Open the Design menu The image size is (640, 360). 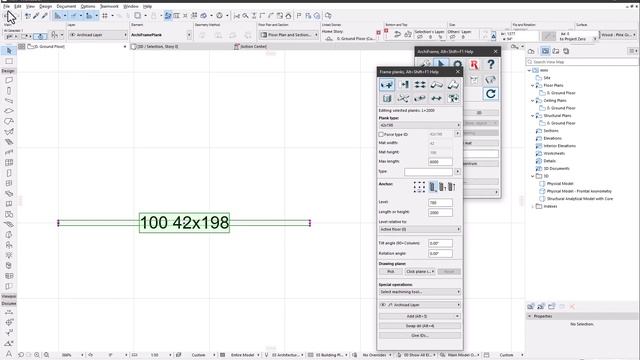coord(45,7)
